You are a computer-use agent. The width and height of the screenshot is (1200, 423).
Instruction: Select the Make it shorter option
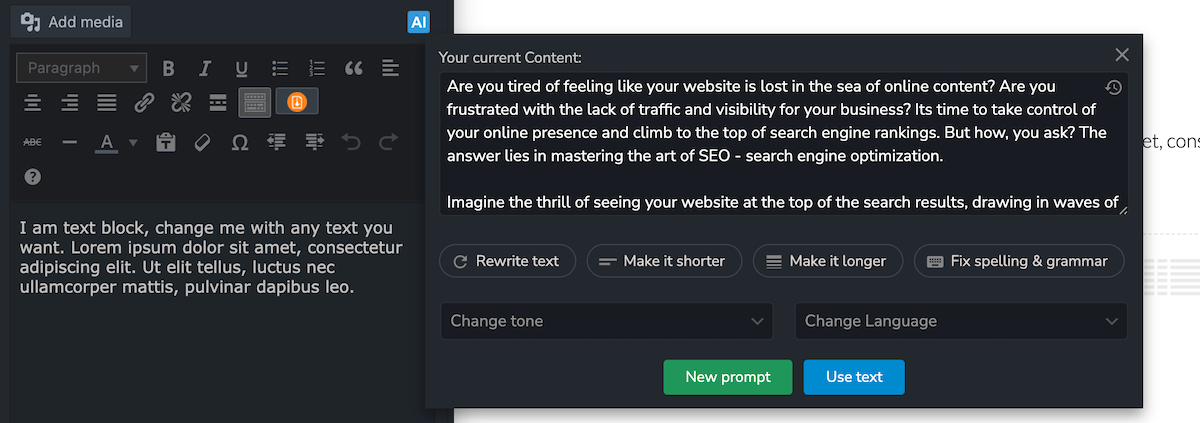(664, 261)
